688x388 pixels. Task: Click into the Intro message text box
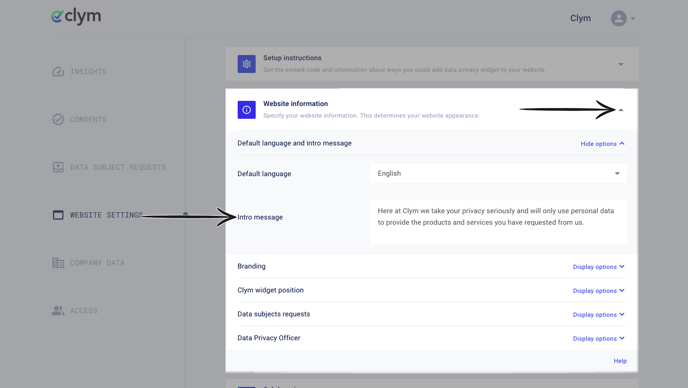498,222
